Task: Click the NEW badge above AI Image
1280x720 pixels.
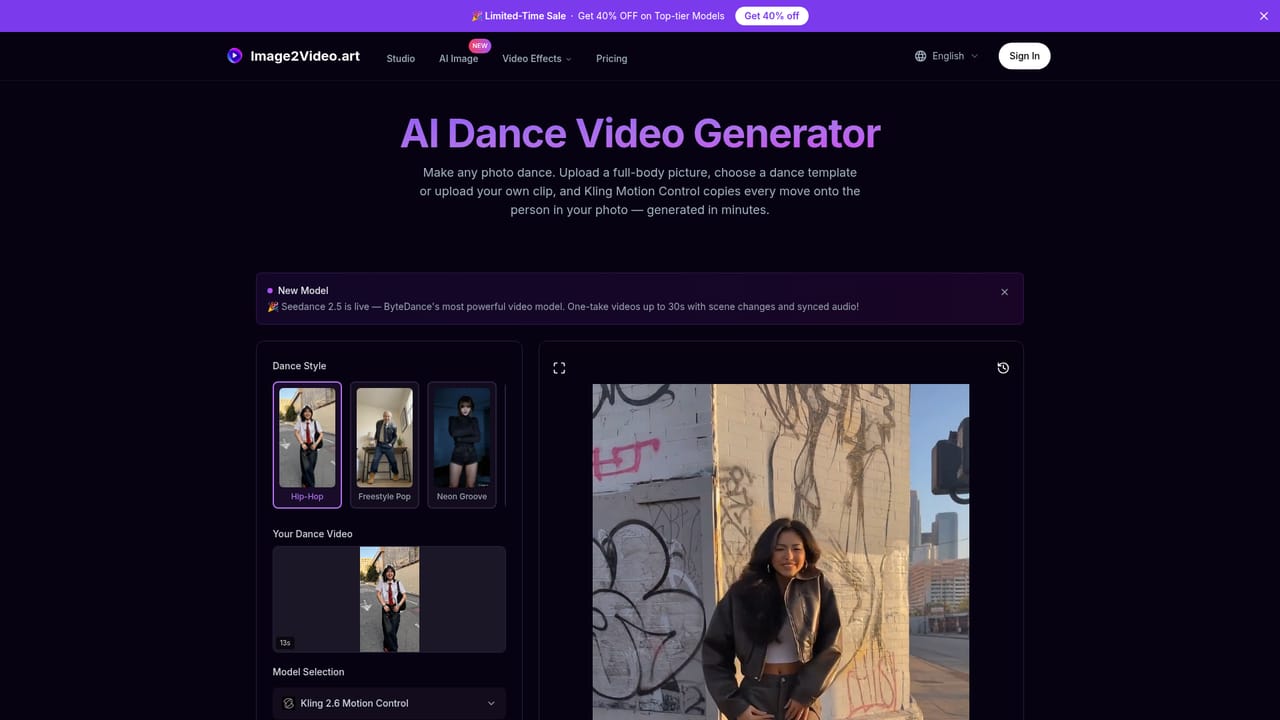Action: click(480, 46)
